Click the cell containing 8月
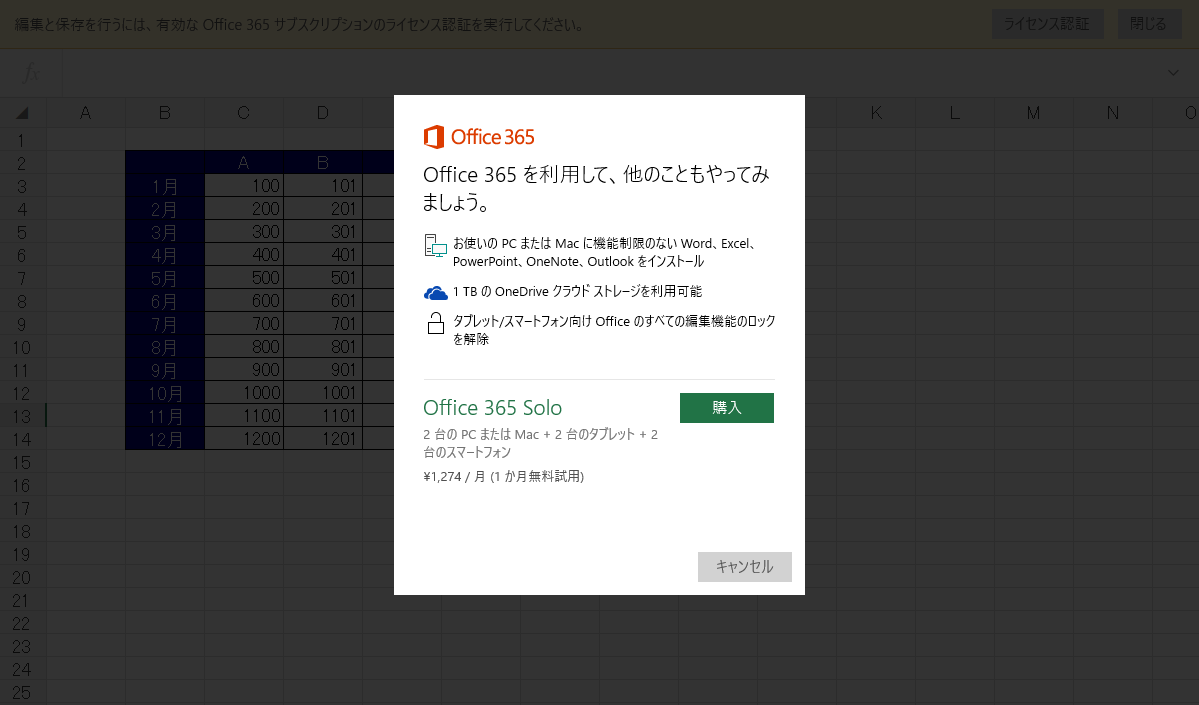1199x705 pixels. point(165,346)
